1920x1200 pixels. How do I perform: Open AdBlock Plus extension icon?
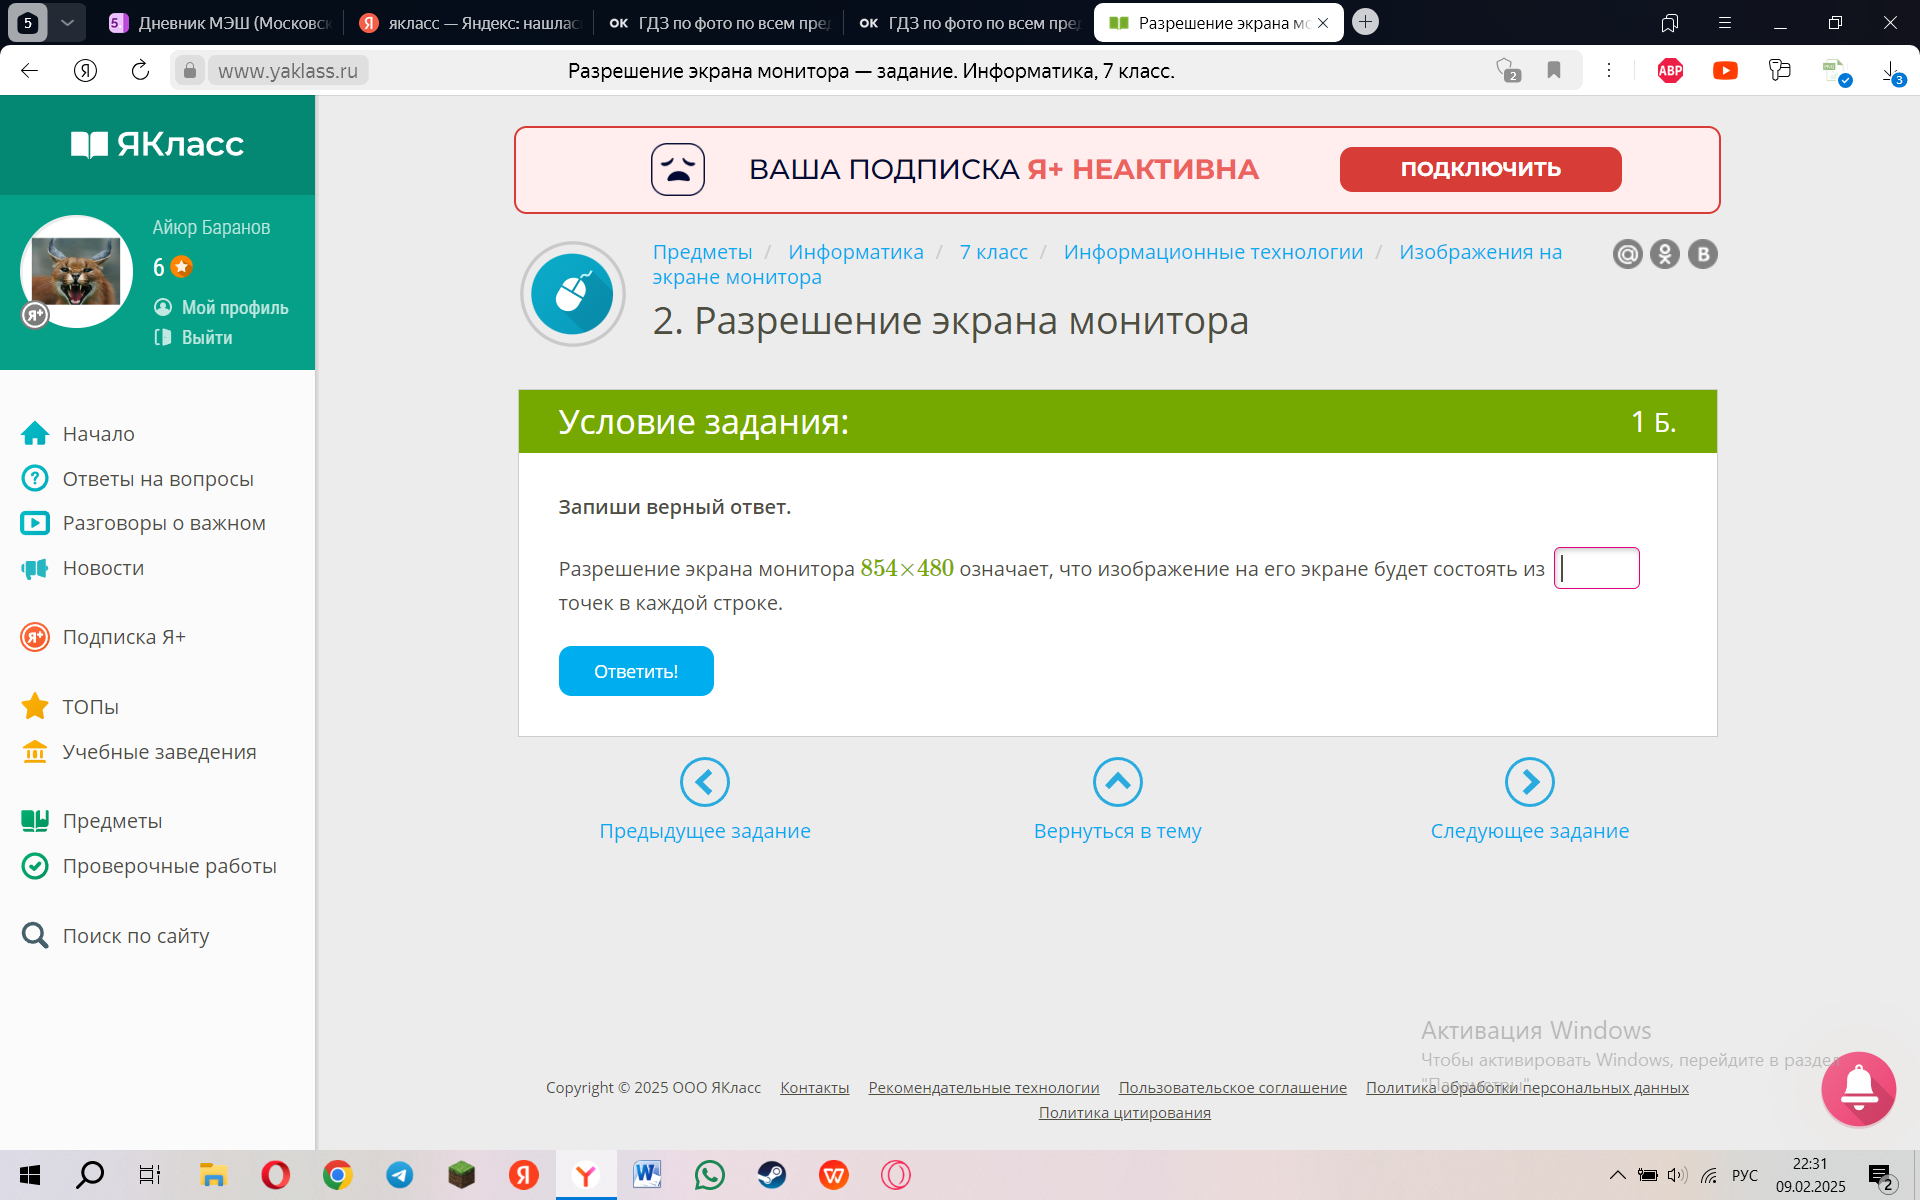1670,71
